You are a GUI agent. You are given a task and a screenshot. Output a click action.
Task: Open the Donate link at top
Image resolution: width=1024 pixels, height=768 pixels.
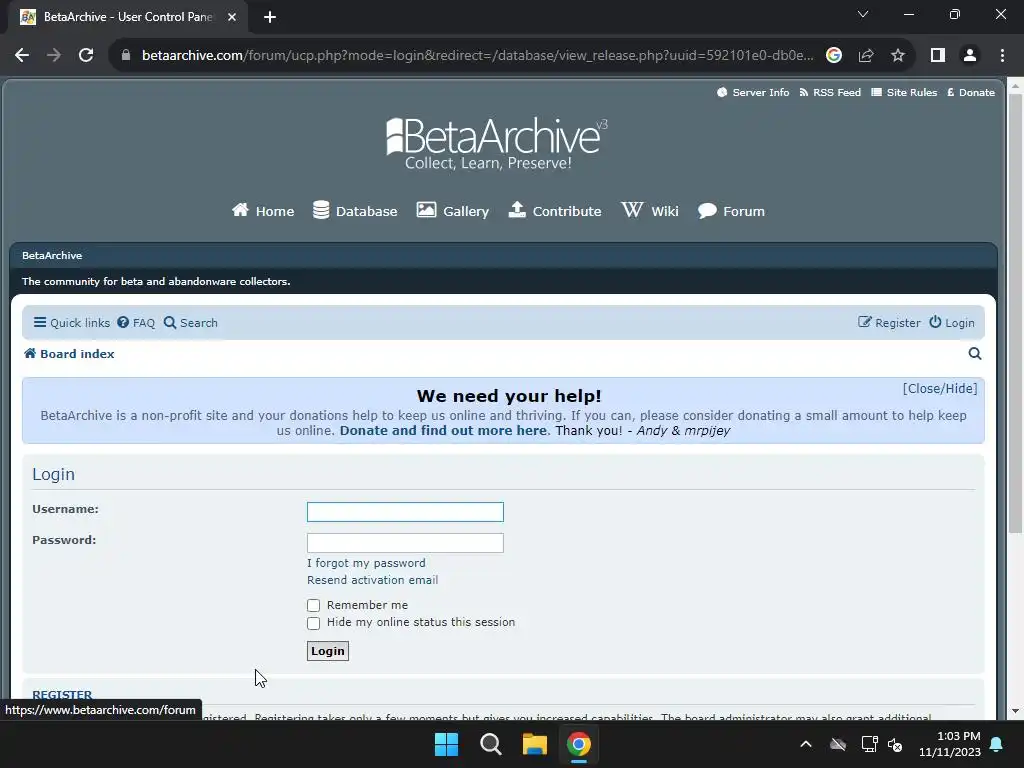(970, 93)
